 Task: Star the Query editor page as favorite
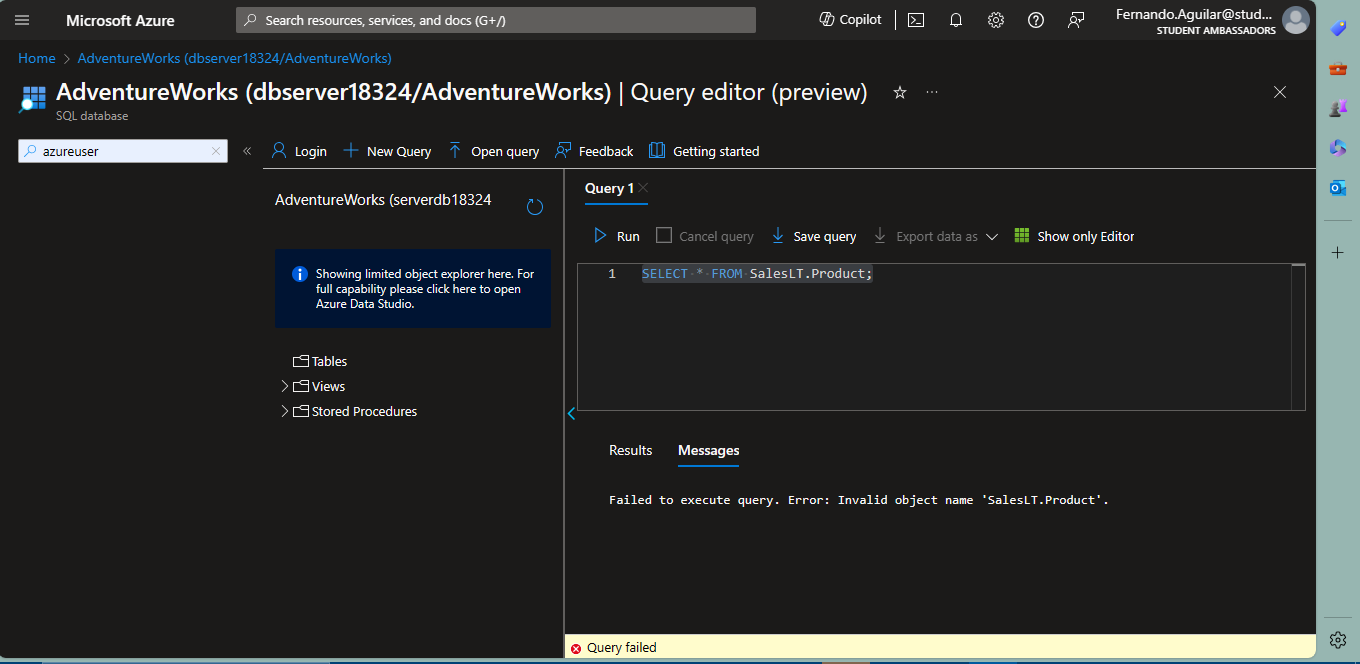(x=899, y=92)
